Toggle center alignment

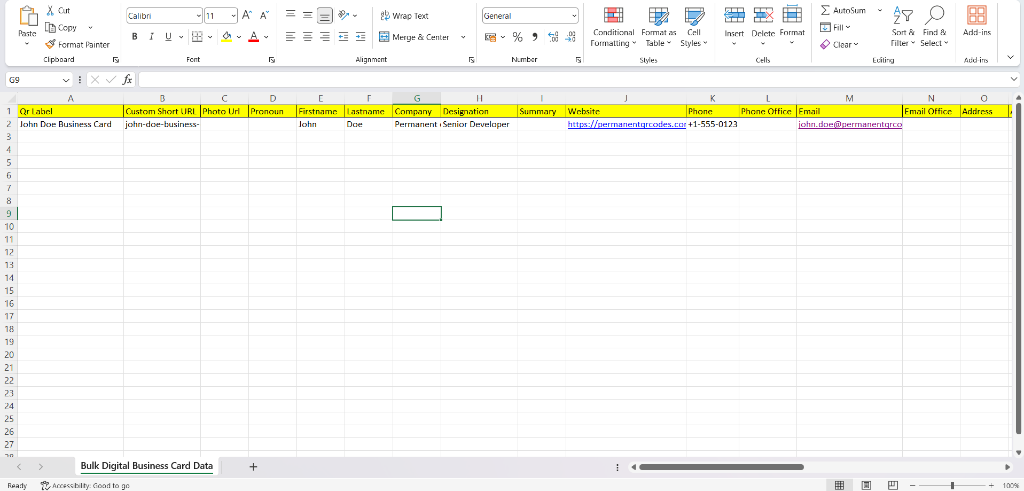(308, 37)
